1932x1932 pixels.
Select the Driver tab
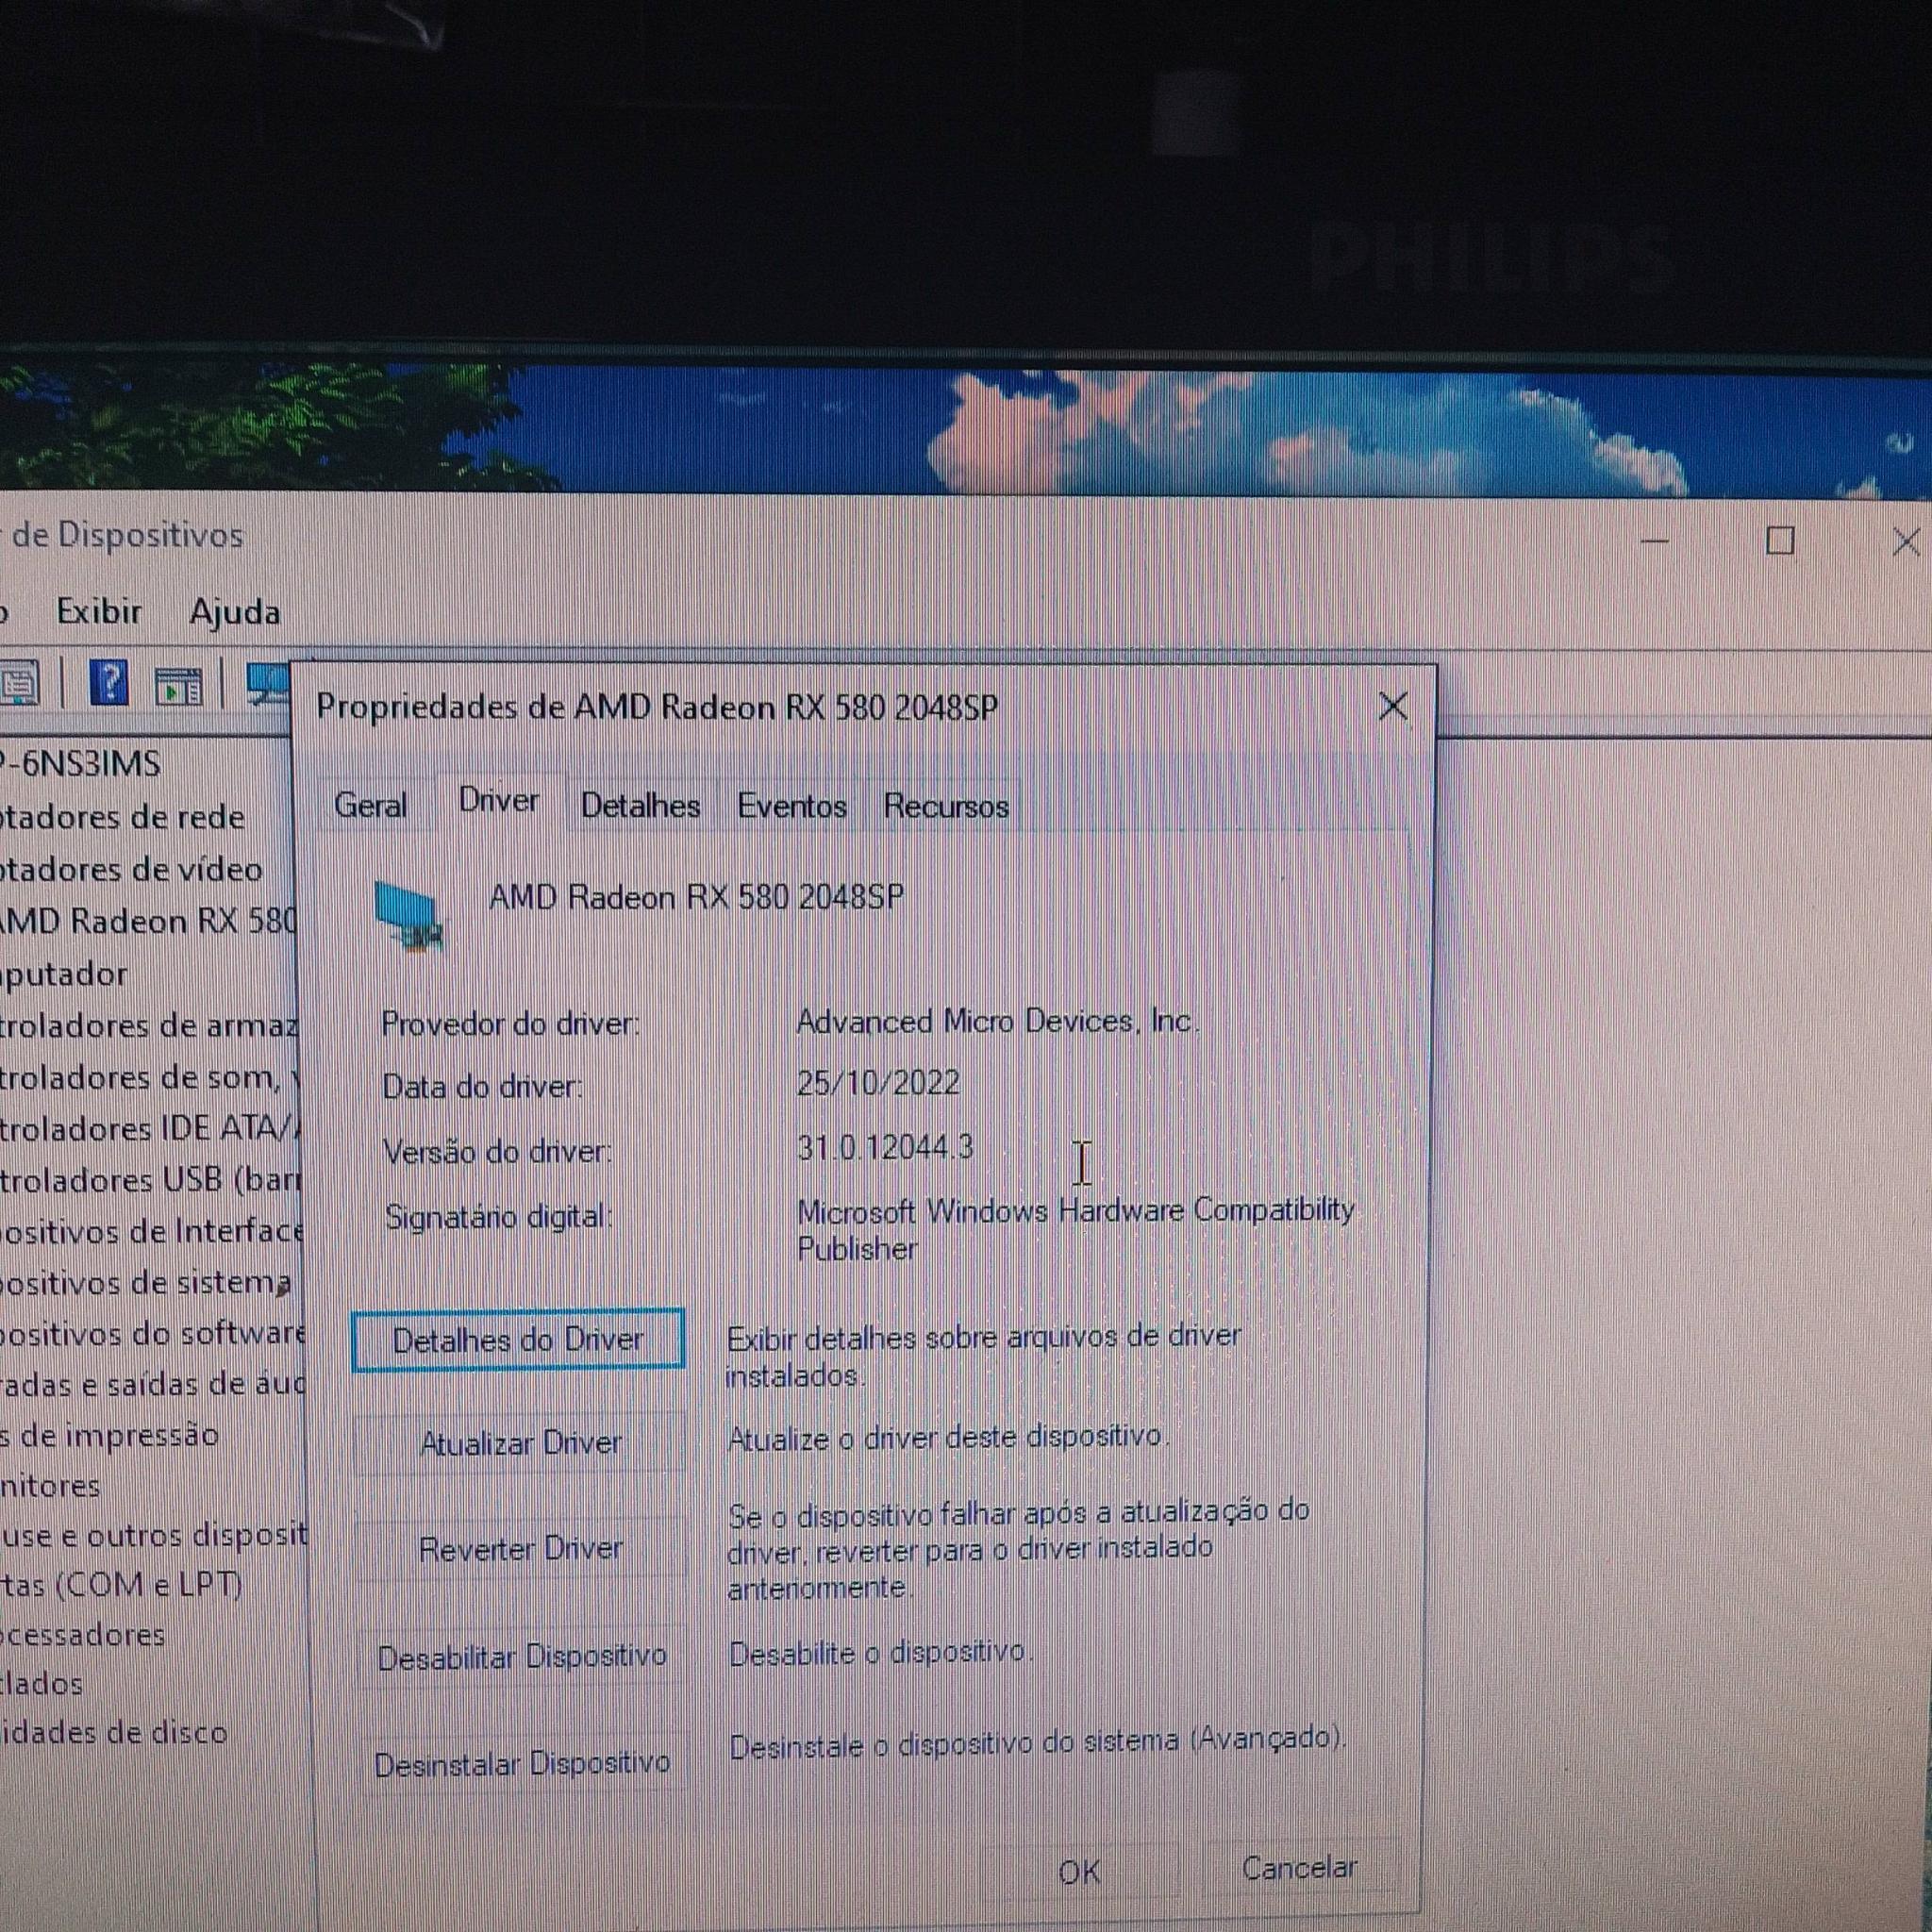[499, 801]
